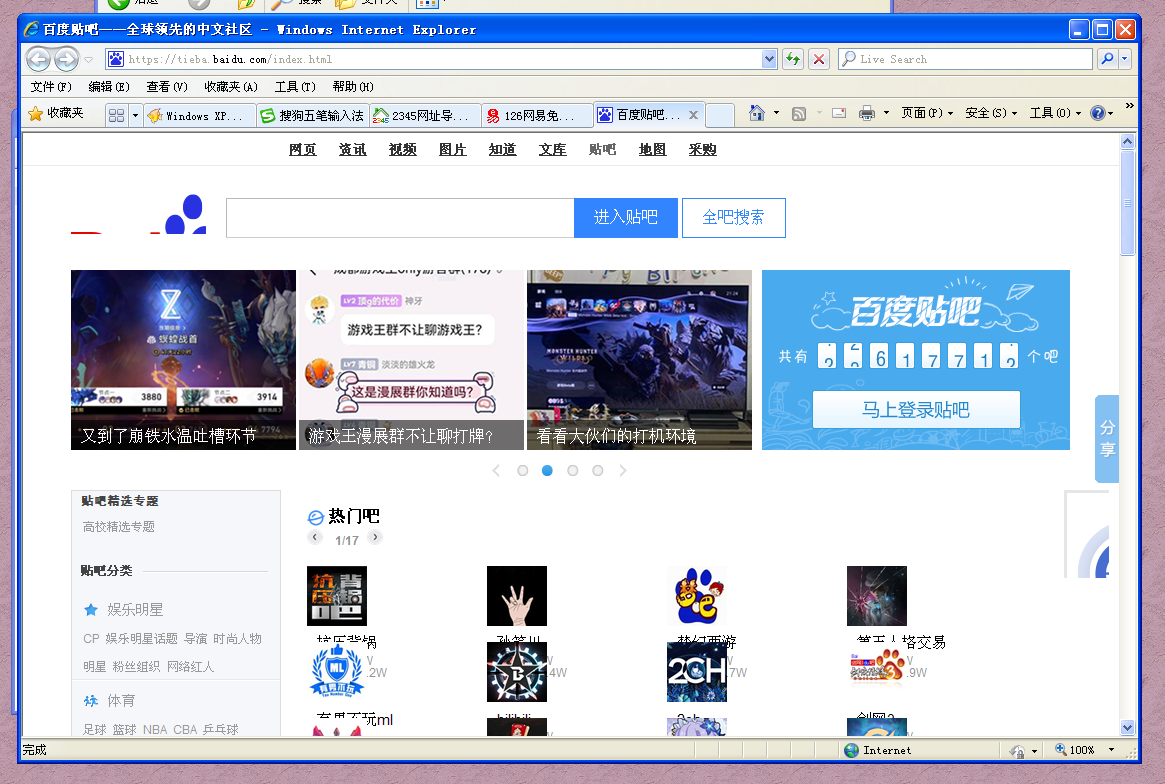This screenshot has height=784, width=1165.
Task: Click the Live Search magnifier button
Action: tap(1107, 59)
